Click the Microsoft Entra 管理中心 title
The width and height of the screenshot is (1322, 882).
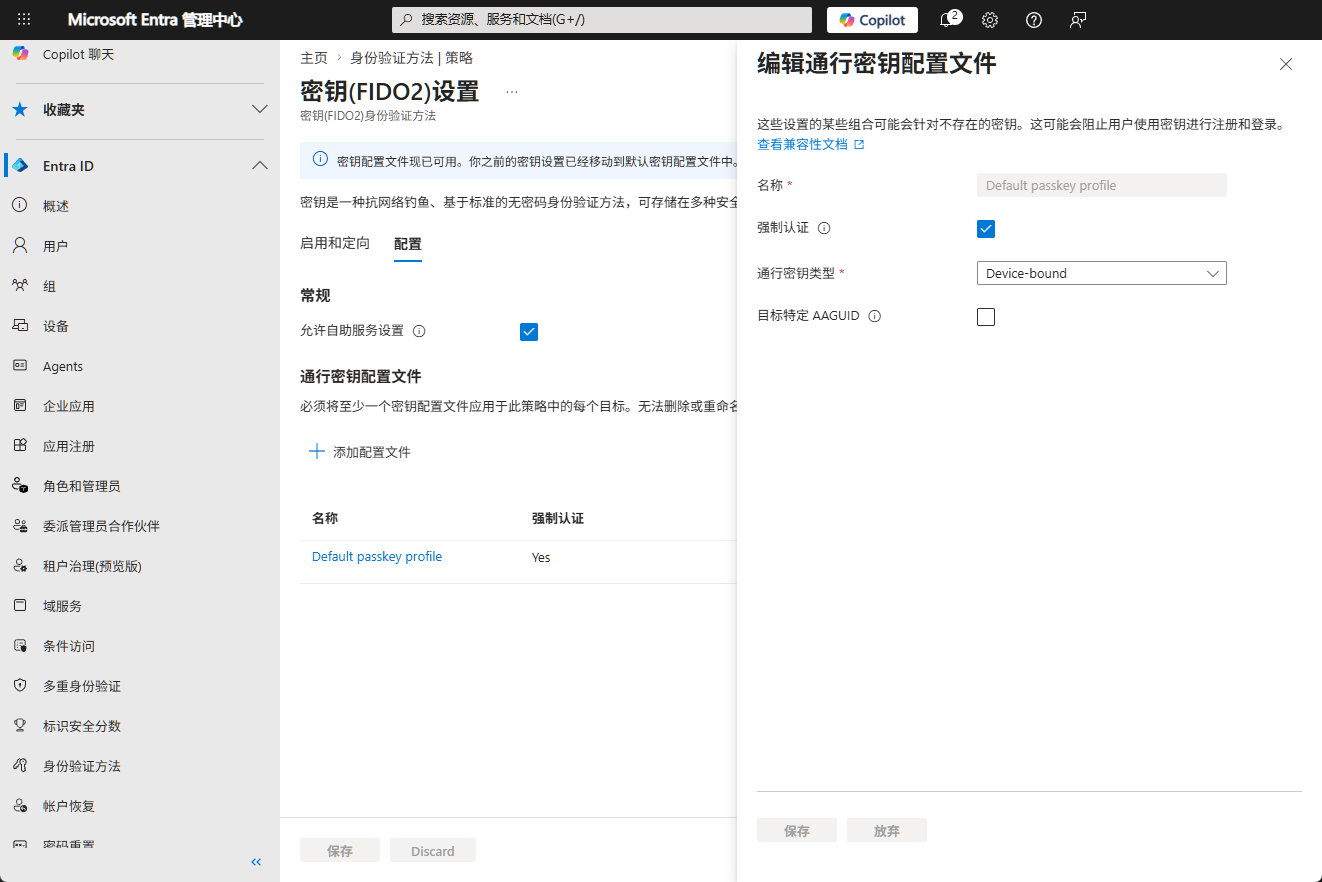pos(155,20)
